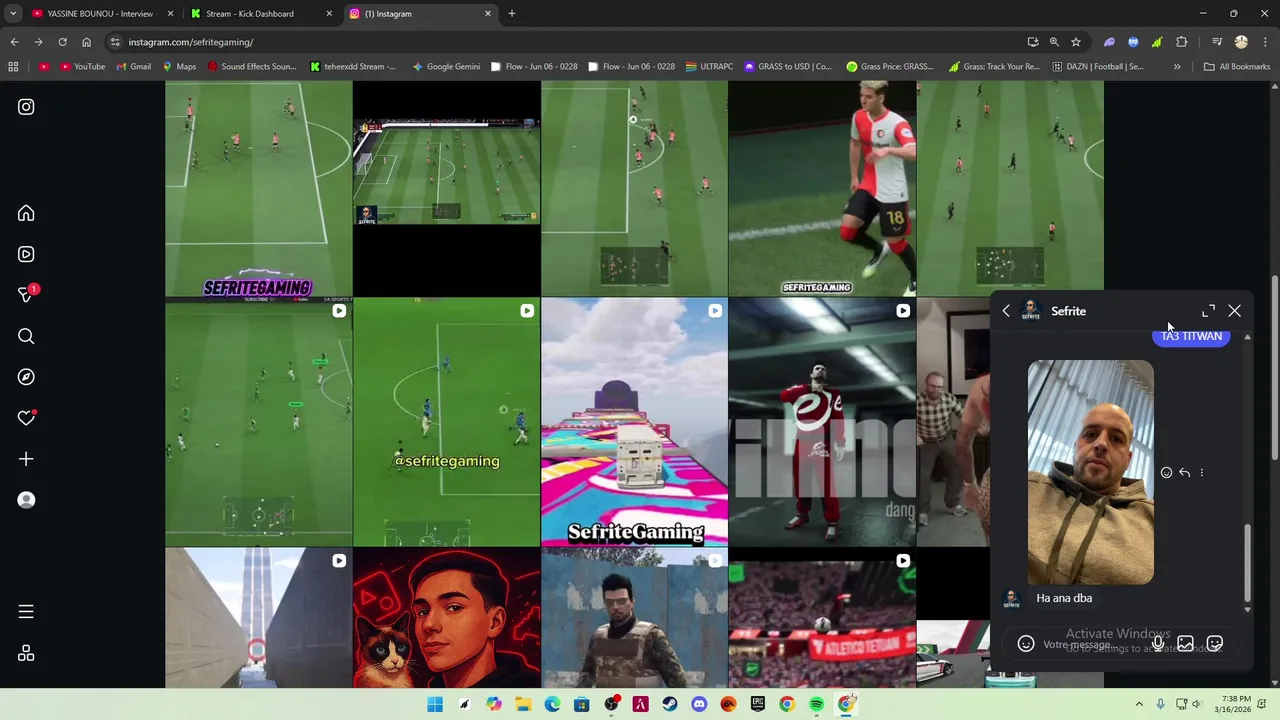Open Explore compass icon in sidebar

[26, 377]
